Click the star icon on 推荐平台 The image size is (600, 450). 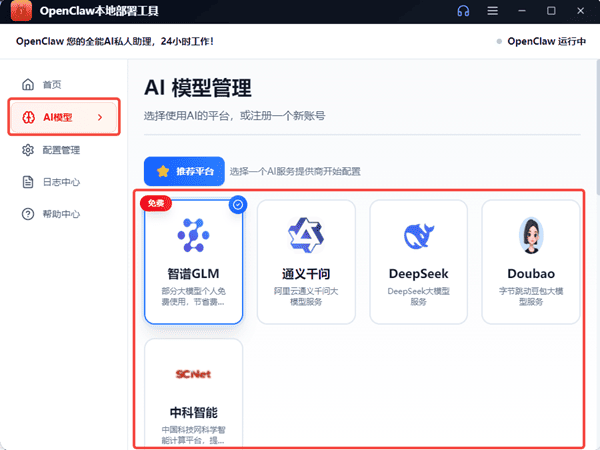pos(162,171)
